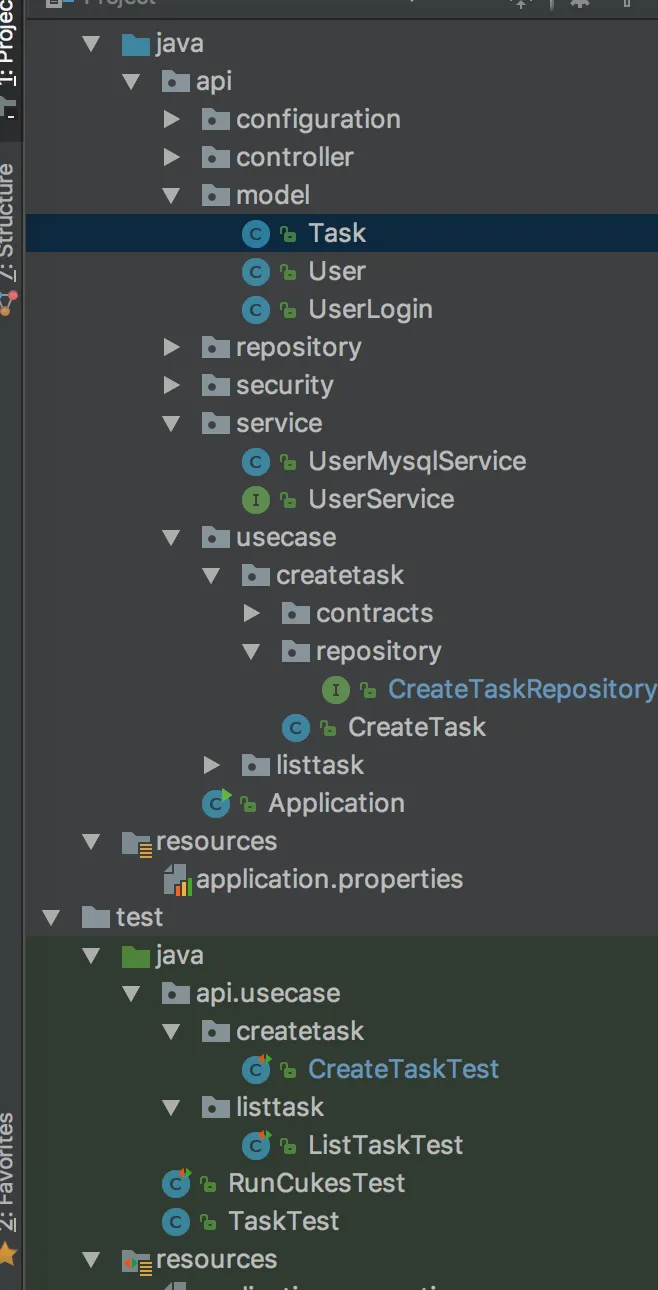Expand the listtask package under usecase

[212, 766]
